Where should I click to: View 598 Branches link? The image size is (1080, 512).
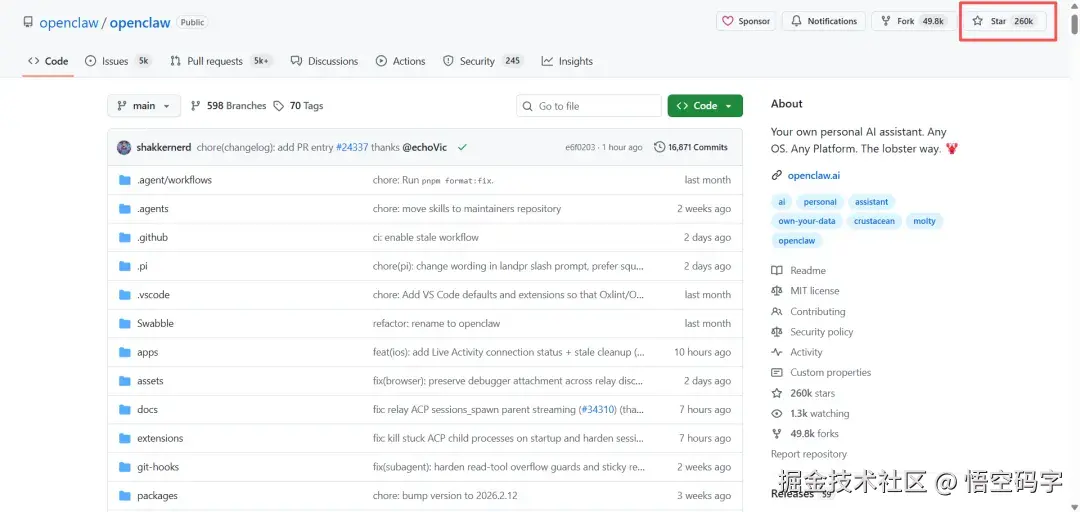coord(229,106)
